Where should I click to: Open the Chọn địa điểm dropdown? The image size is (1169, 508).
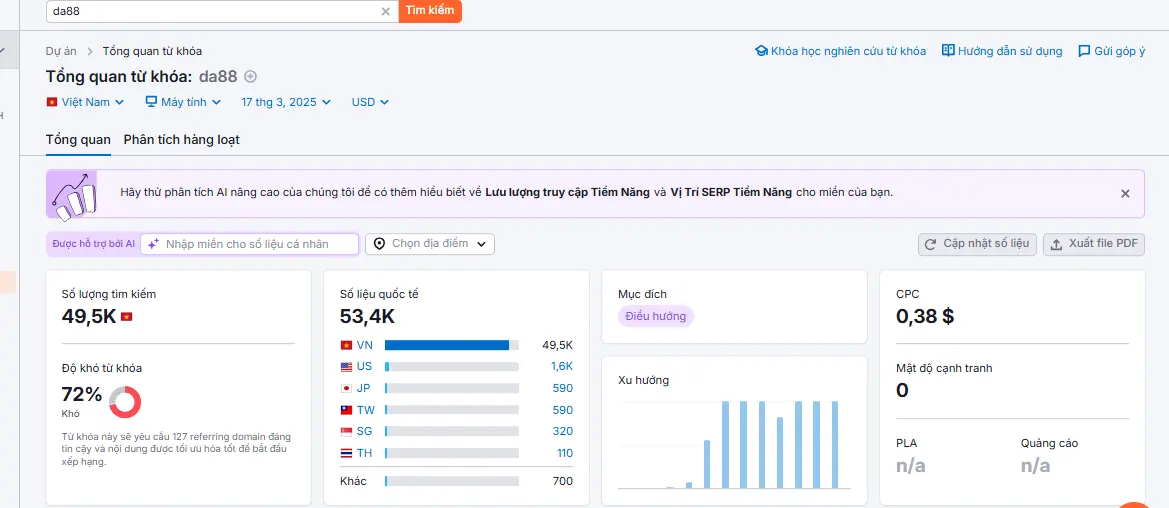[429, 244]
